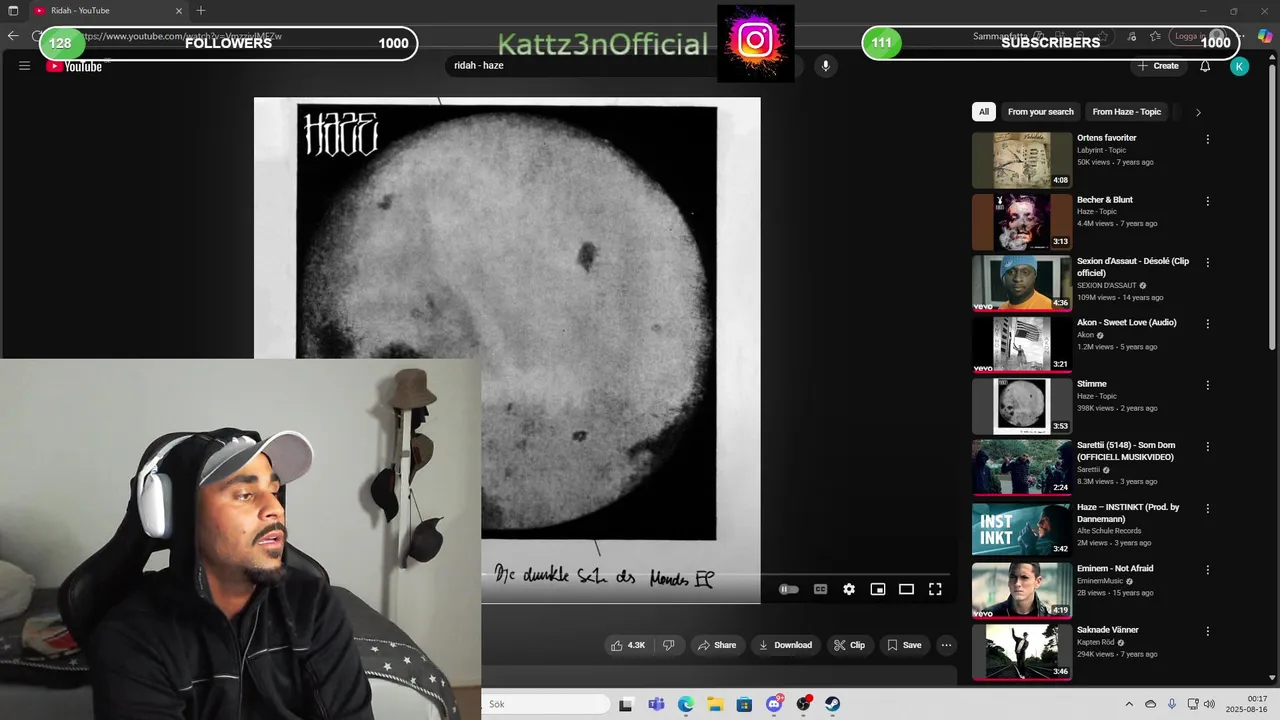Open options menu for Becher & Blunt
The image size is (1280, 720).
pyautogui.click(x=1207, y=201)
